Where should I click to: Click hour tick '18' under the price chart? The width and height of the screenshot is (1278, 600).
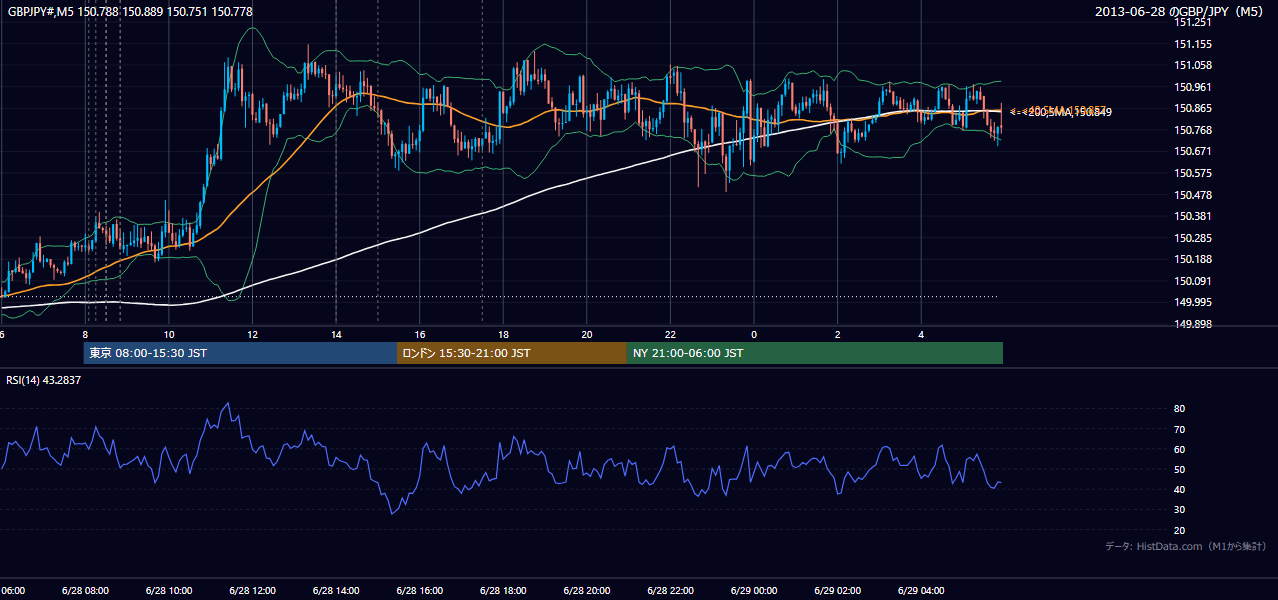(x=503, y=334)
